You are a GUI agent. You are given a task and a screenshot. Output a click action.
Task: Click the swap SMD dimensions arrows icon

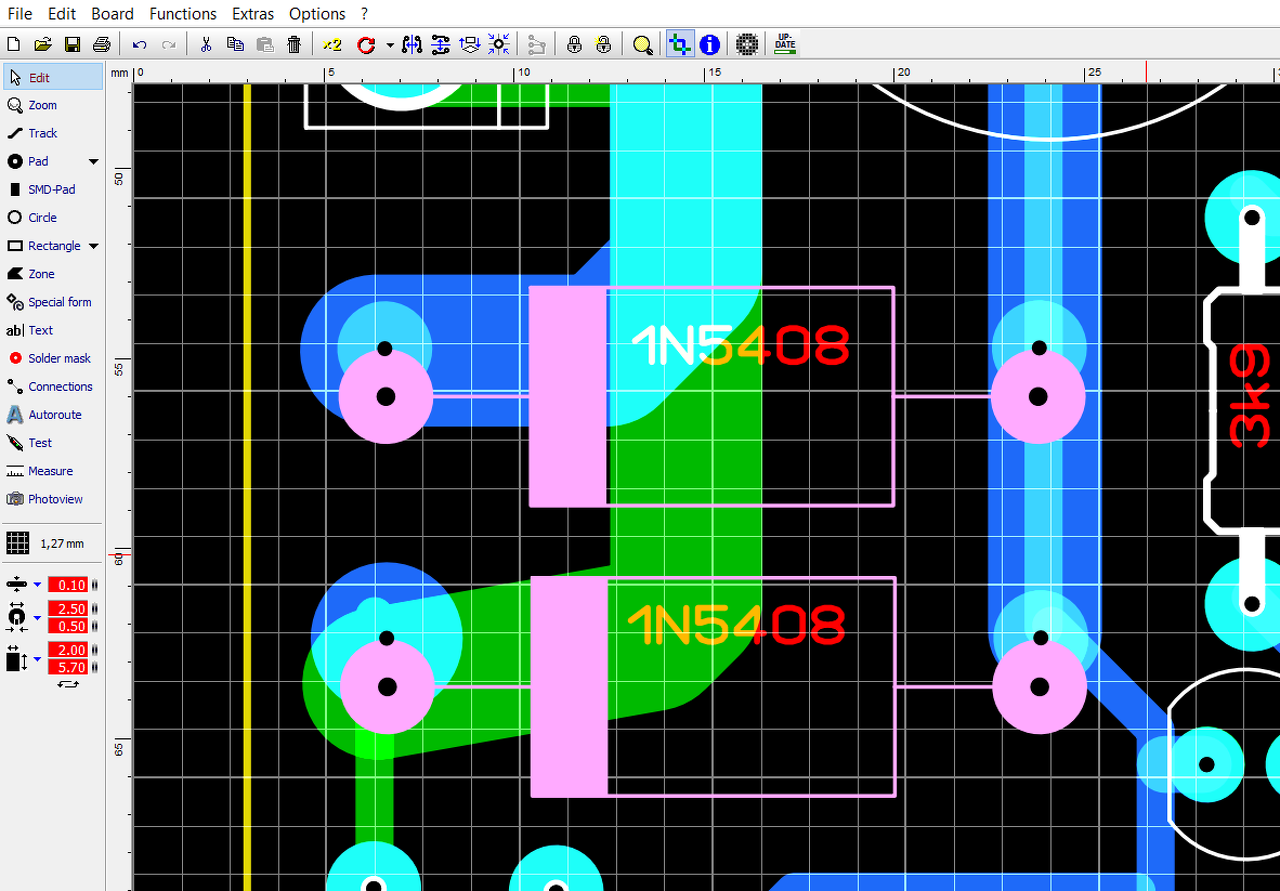coord(68,684)
